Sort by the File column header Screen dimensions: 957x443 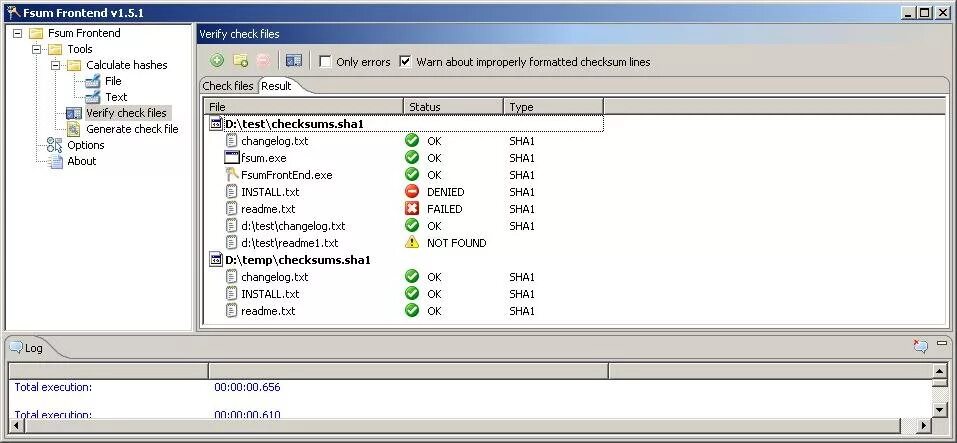(x=303, y=107)
